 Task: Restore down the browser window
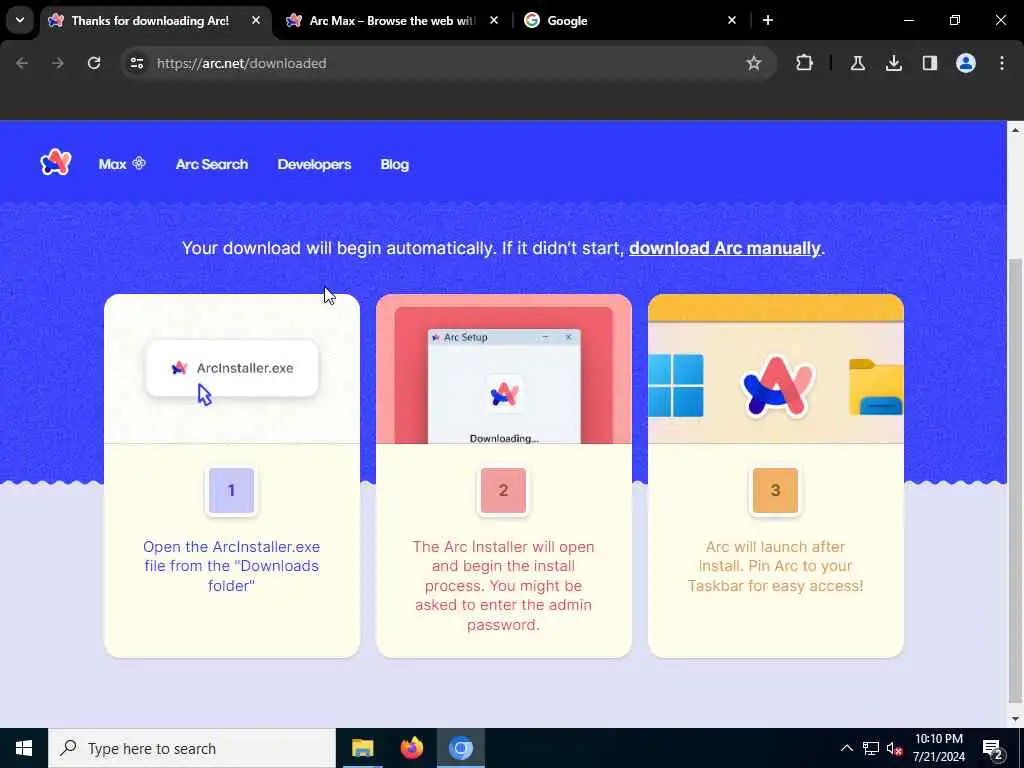(955, 20)
